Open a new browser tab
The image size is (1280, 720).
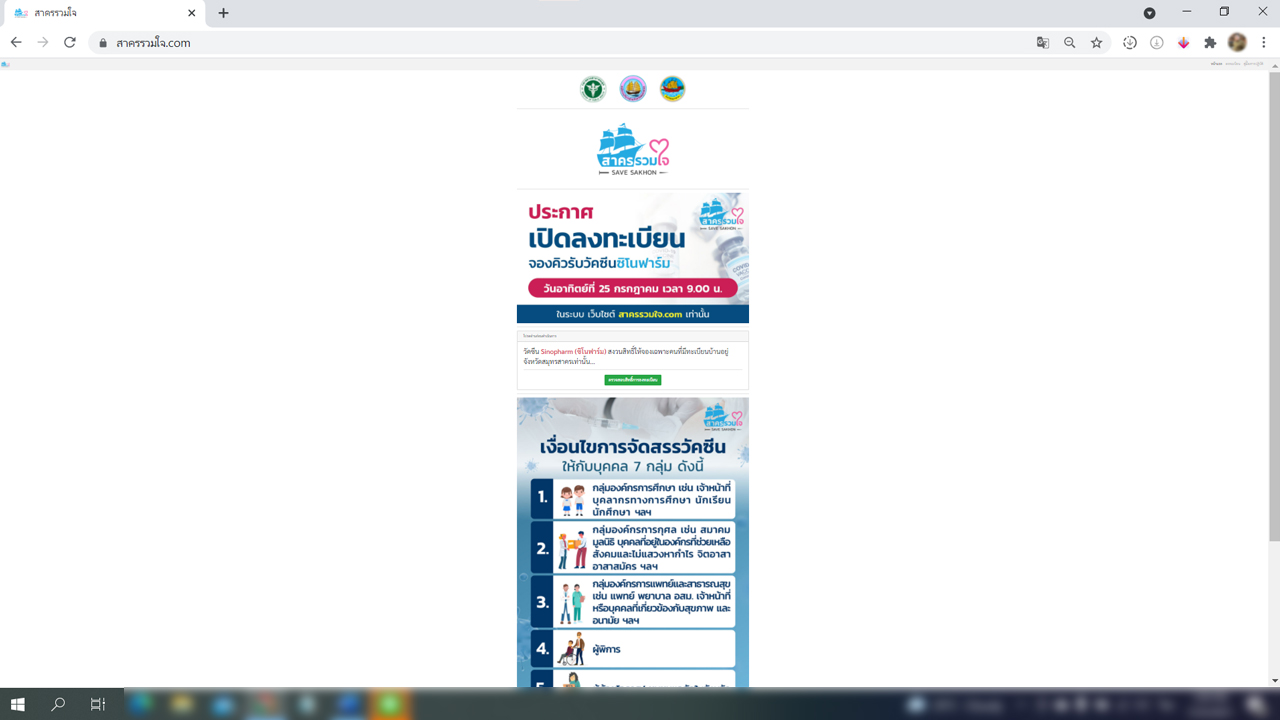point(223,13)
